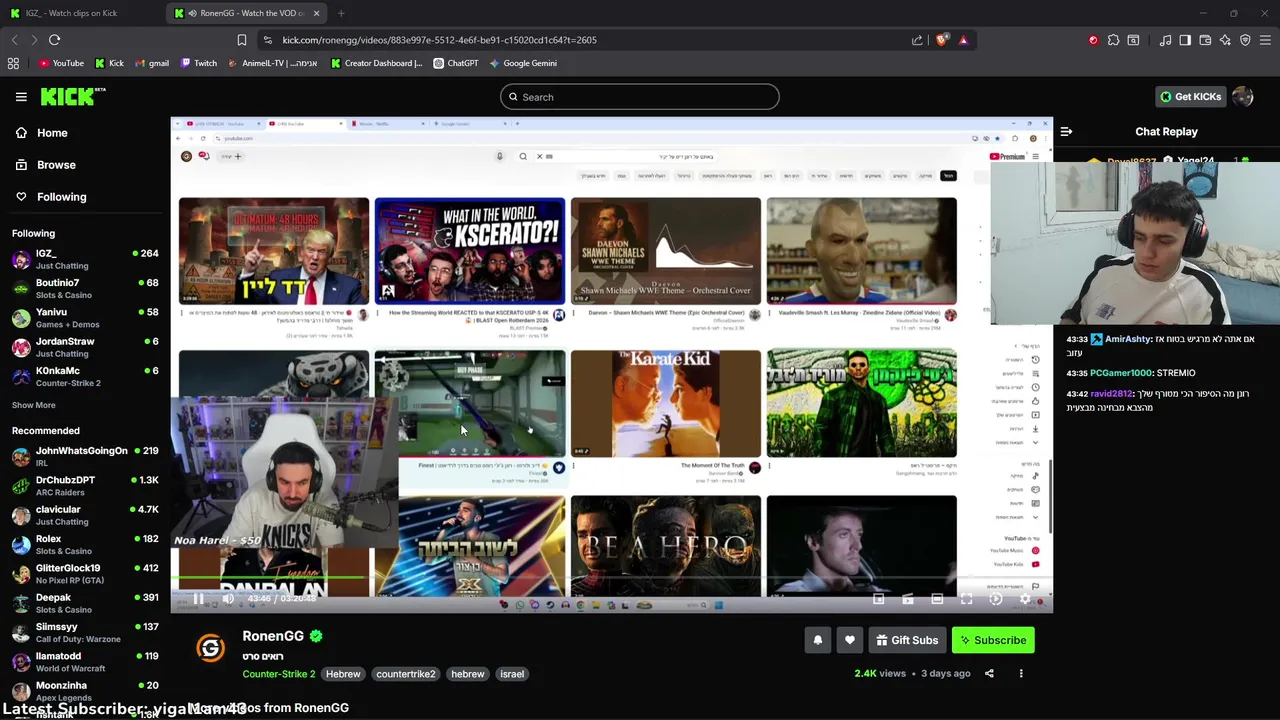Mute the video volume speaker icon

click(x=228, y=599)
